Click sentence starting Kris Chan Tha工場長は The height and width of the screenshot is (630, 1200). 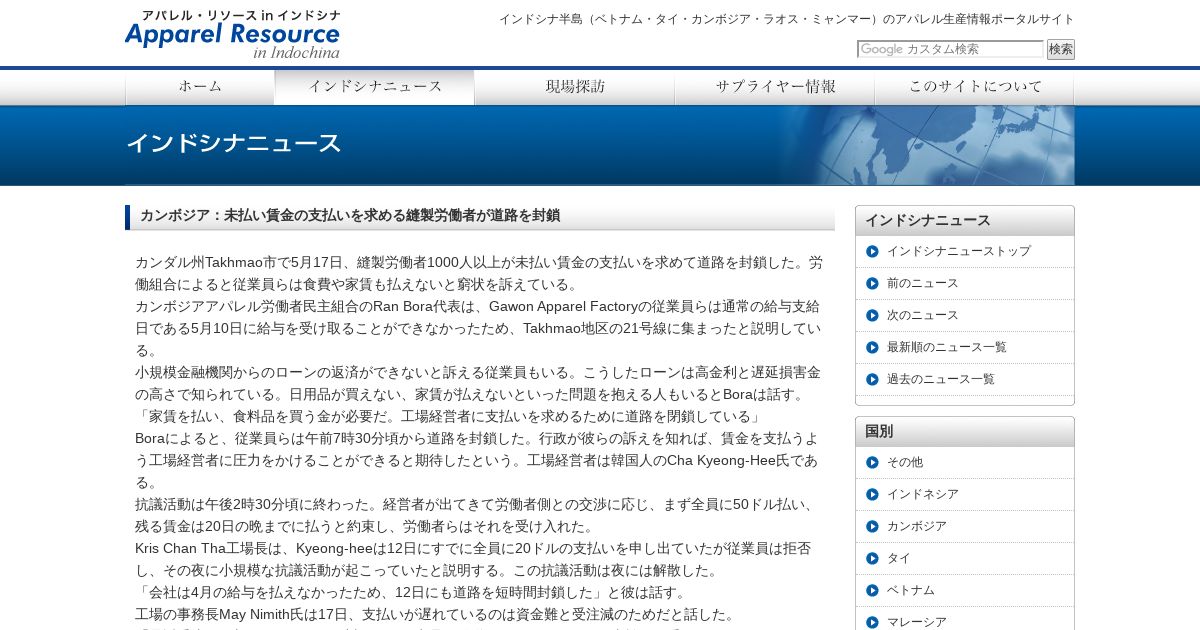click(x=475, y=559)
